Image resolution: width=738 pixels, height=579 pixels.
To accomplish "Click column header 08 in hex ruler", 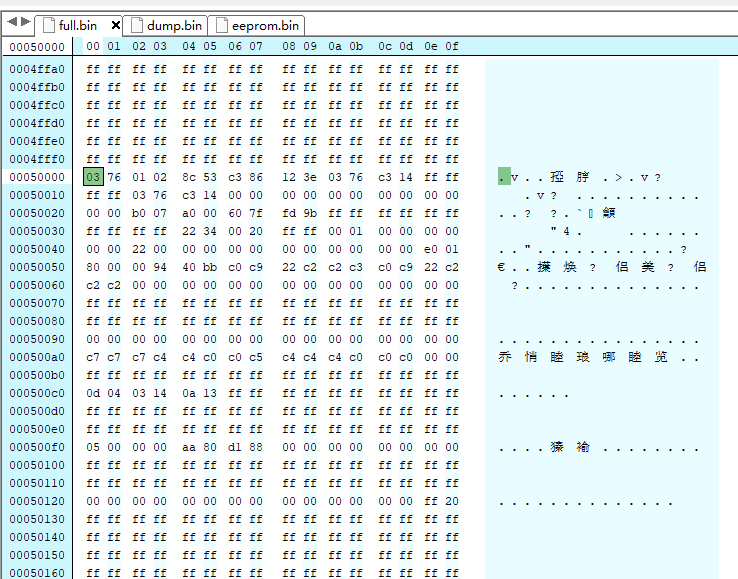I will [x=289, y=46].
